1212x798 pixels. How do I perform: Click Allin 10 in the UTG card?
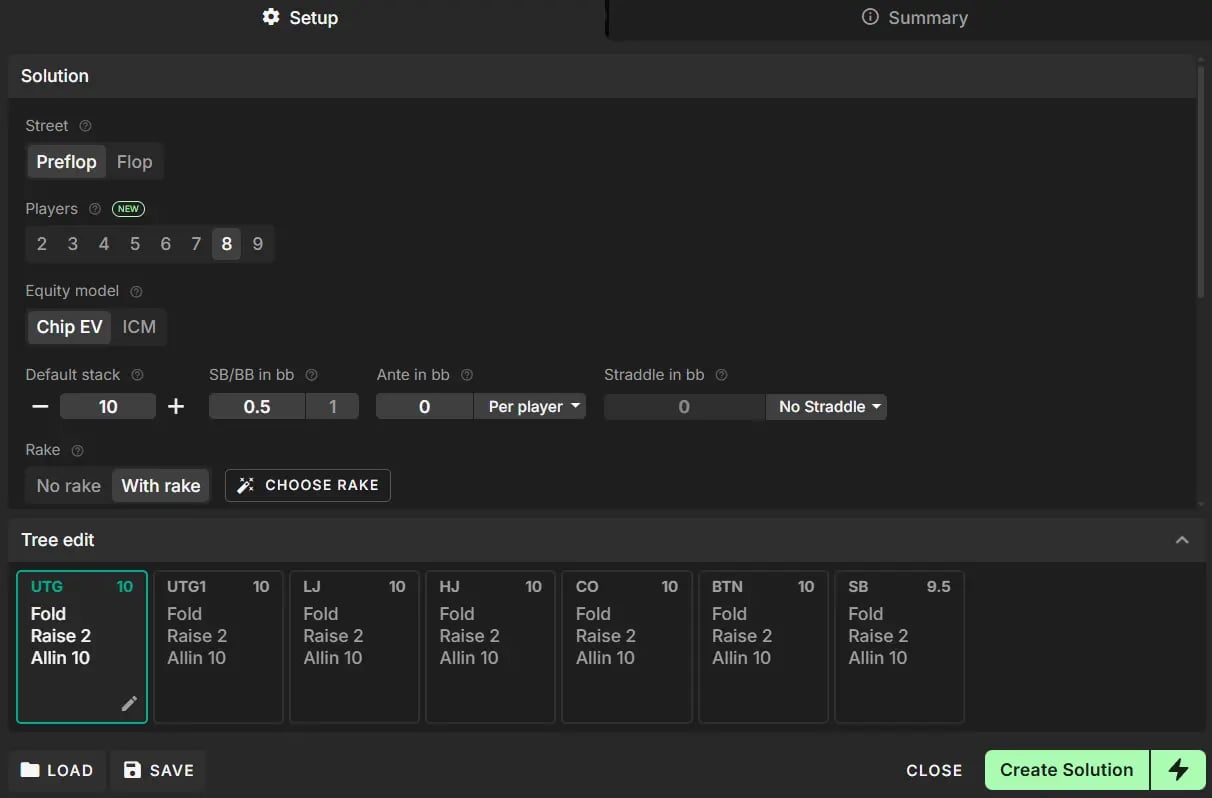tap(60, 658)
